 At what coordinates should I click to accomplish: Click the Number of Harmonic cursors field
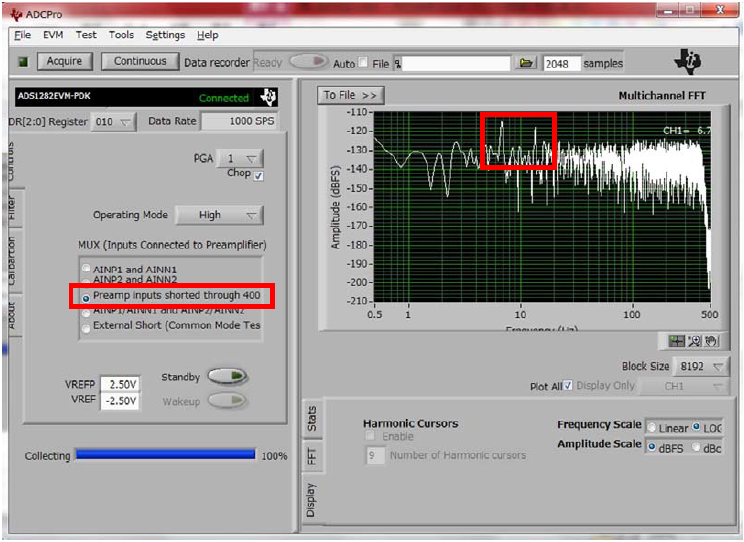(x=374, y=455)
